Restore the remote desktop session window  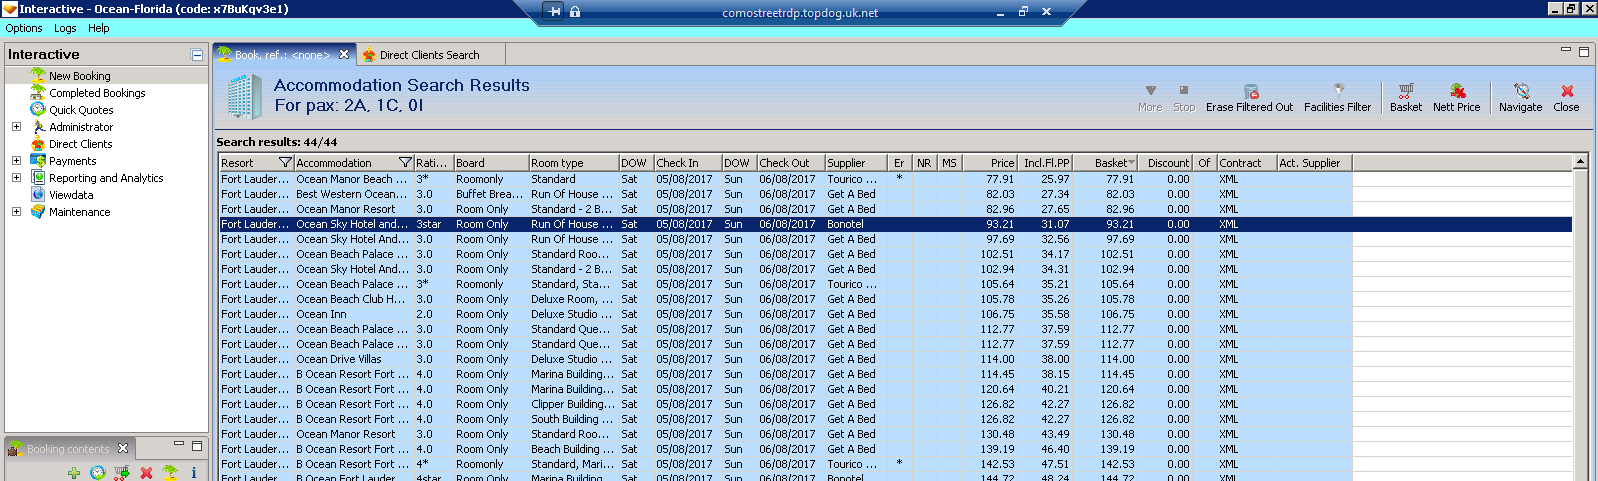click(1023, 12)
